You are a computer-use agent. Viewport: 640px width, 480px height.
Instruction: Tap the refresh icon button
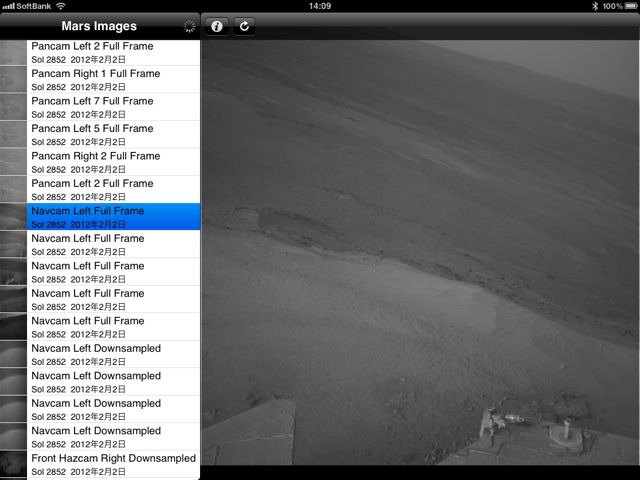(244, 27)
